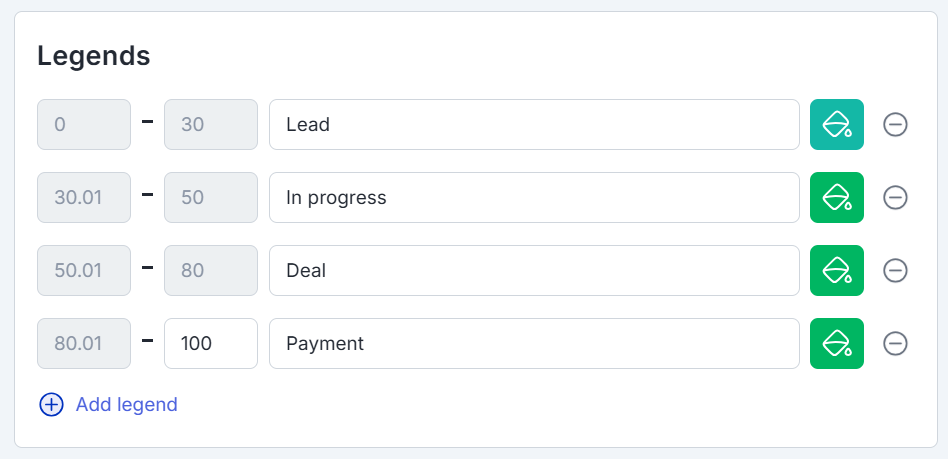Viewport: 948px width, 459px height.
Task: Change fill color of Deal legend
Action: pos(836,271)
